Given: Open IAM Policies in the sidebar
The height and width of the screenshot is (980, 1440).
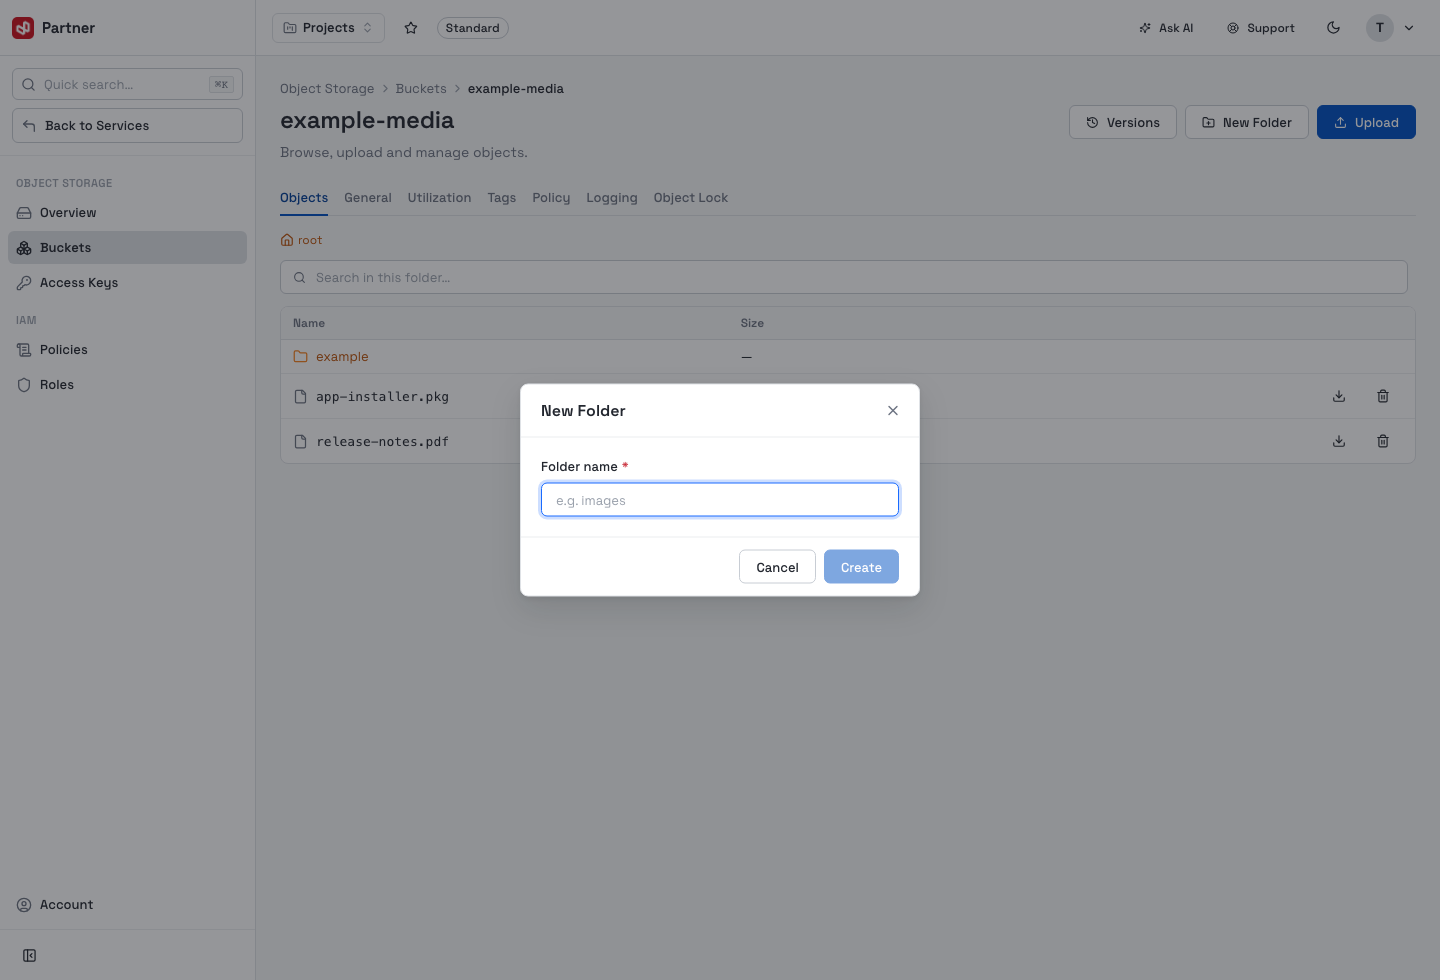Looking at the screenshot, I should 127,350.
